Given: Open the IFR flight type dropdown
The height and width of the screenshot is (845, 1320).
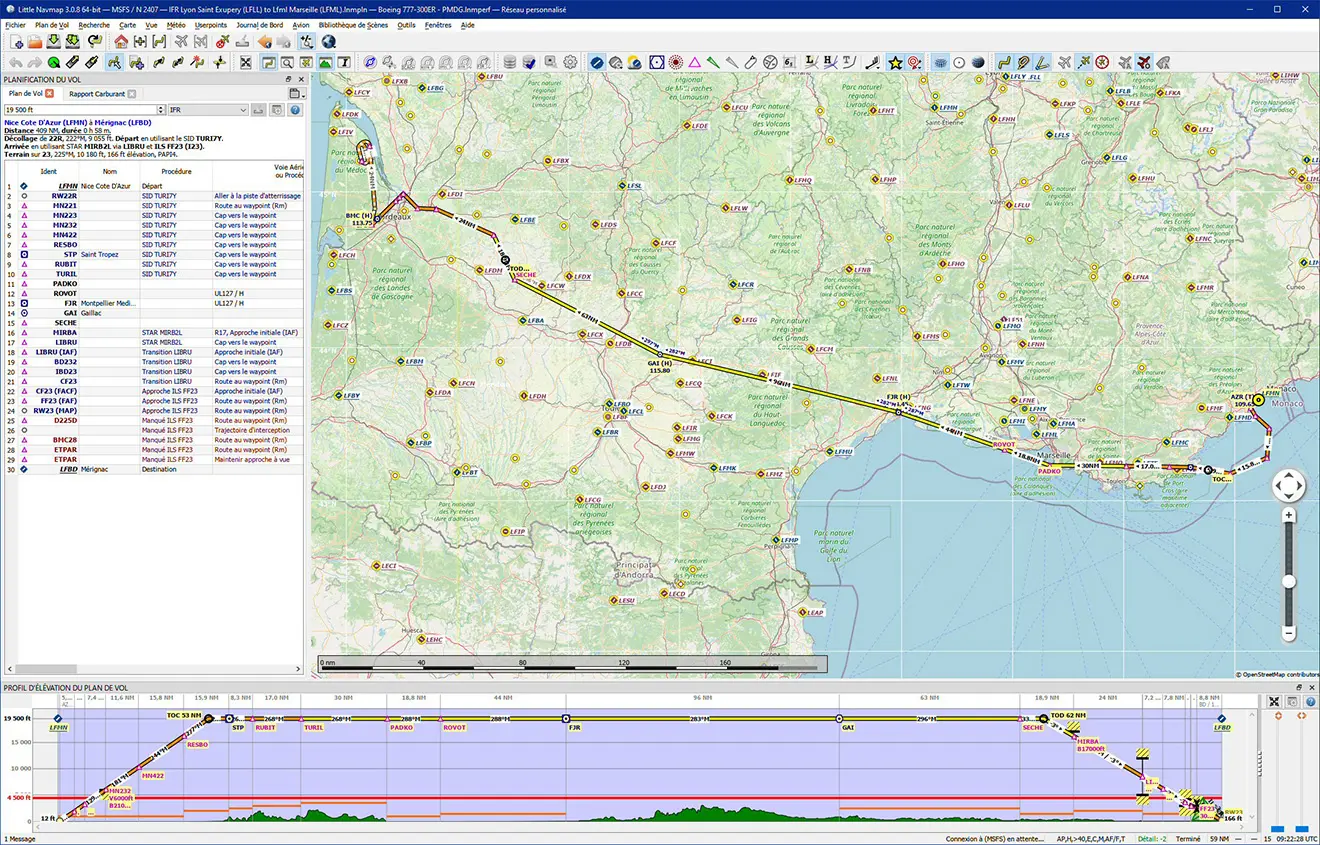Looking at the screenshot, I should (207, 109).
